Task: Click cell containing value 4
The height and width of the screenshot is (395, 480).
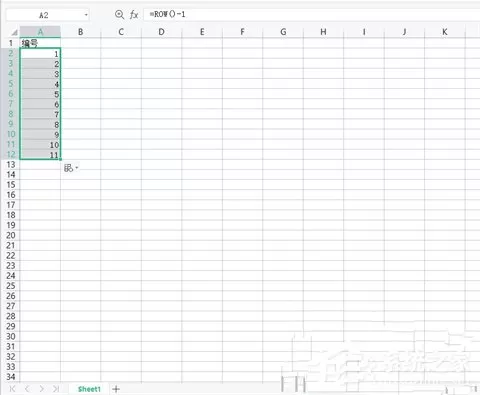Action: [x=40, y=84]
